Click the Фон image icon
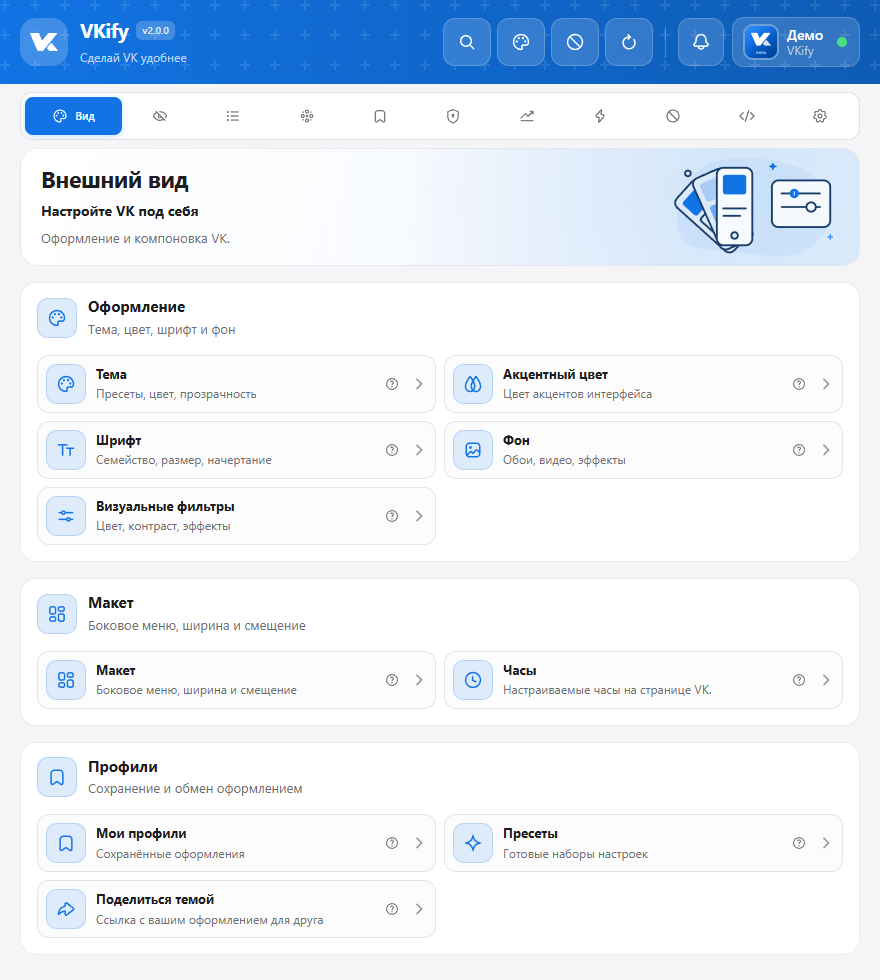 click(473, 450)
